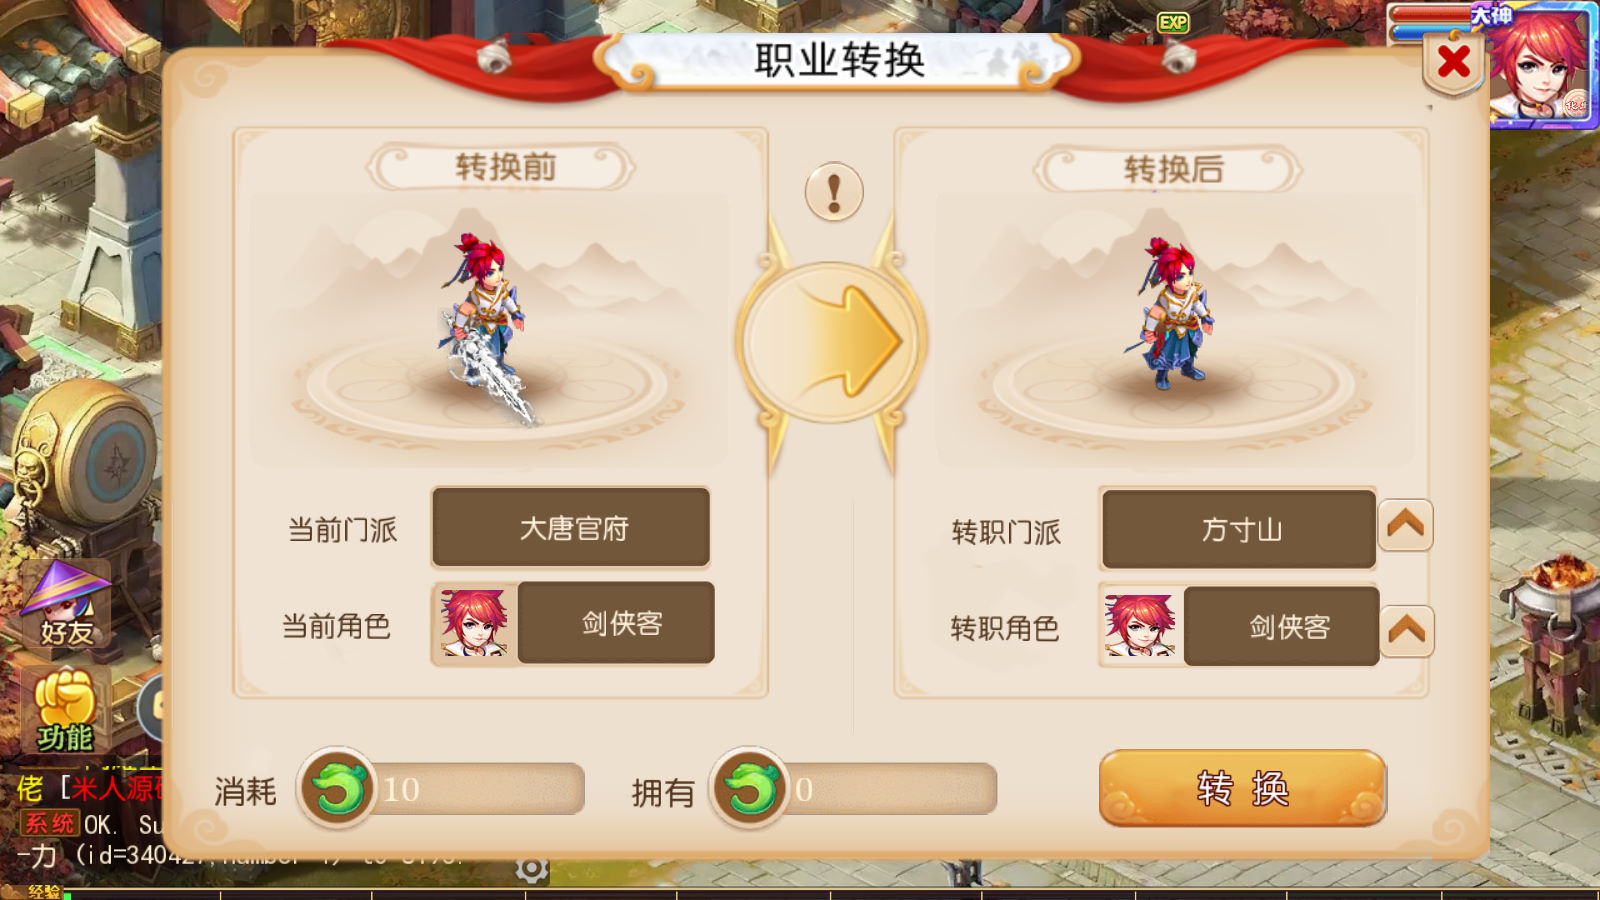The image size is (1600, 900).
Task: Click the large golden arrow emblem
Action: click(x=832, y=342)
